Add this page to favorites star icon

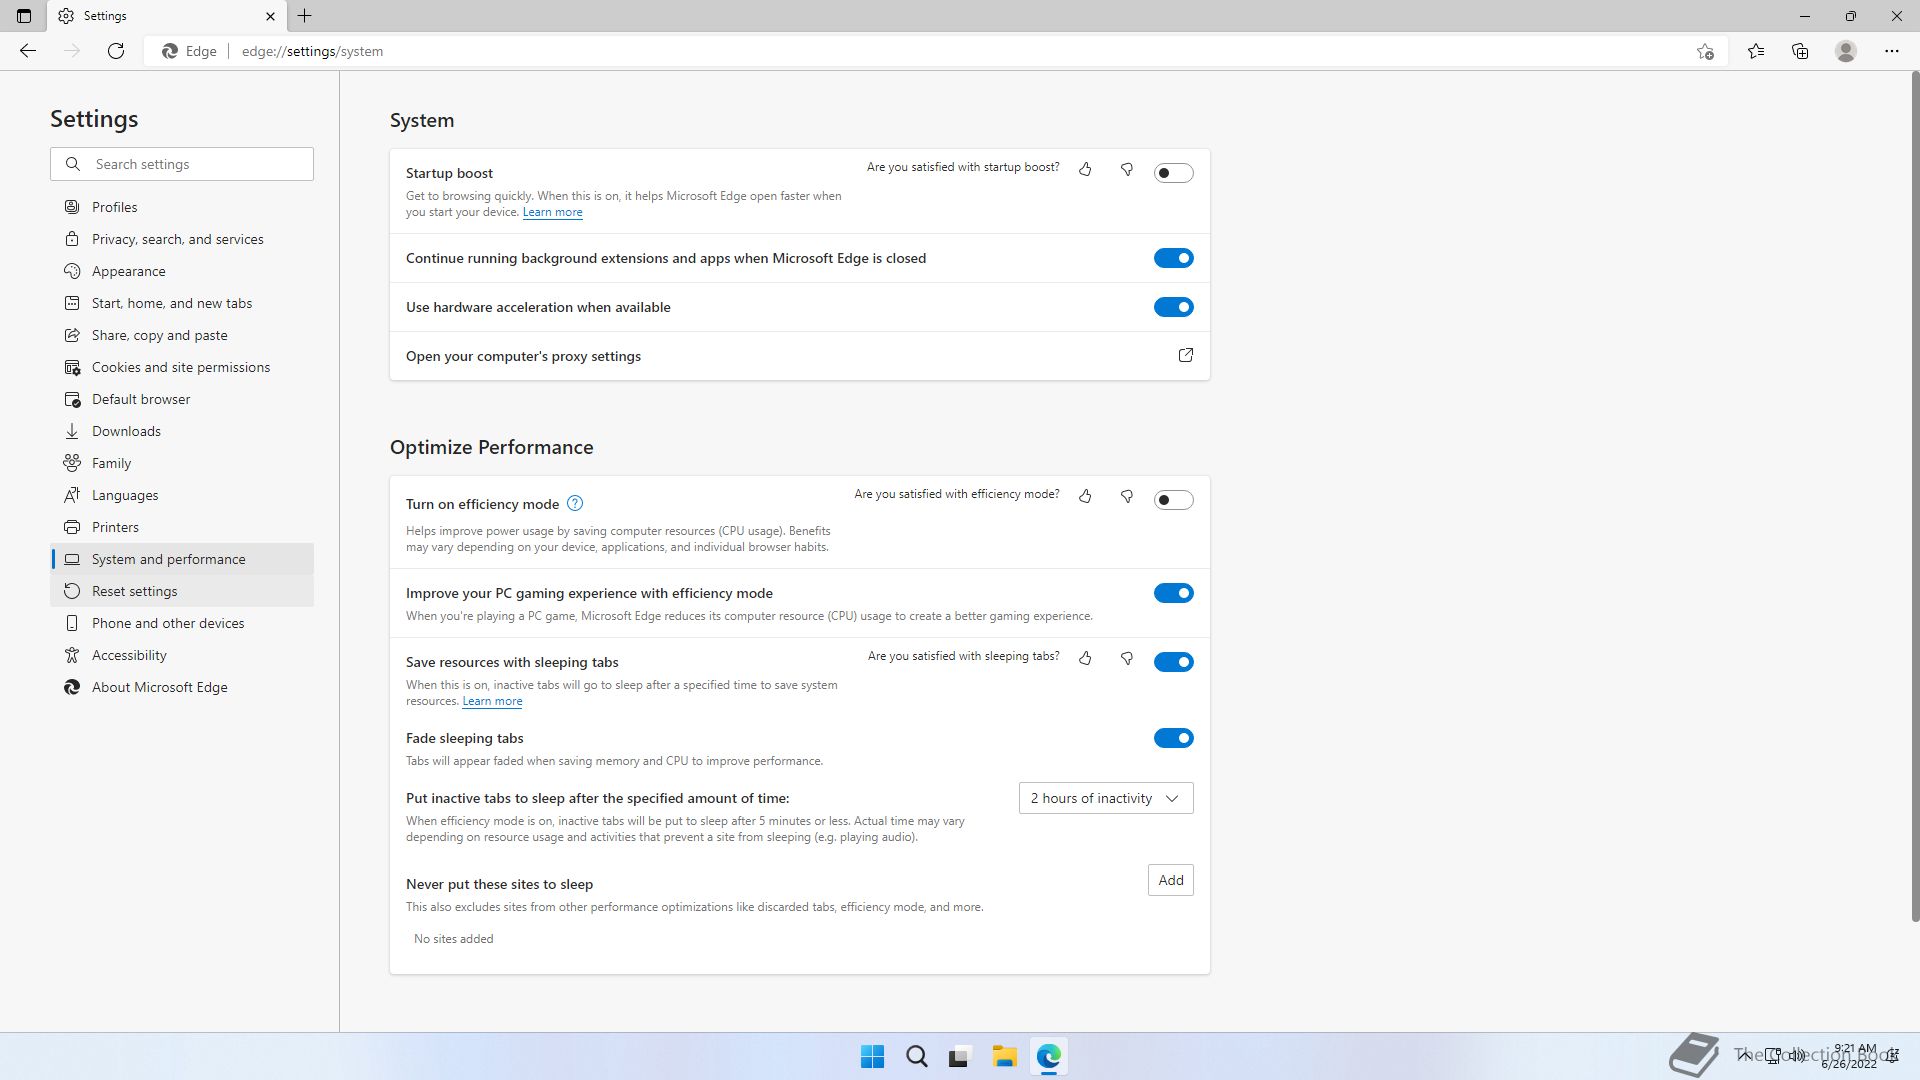pyautogui.click(x=1705, y=51)
